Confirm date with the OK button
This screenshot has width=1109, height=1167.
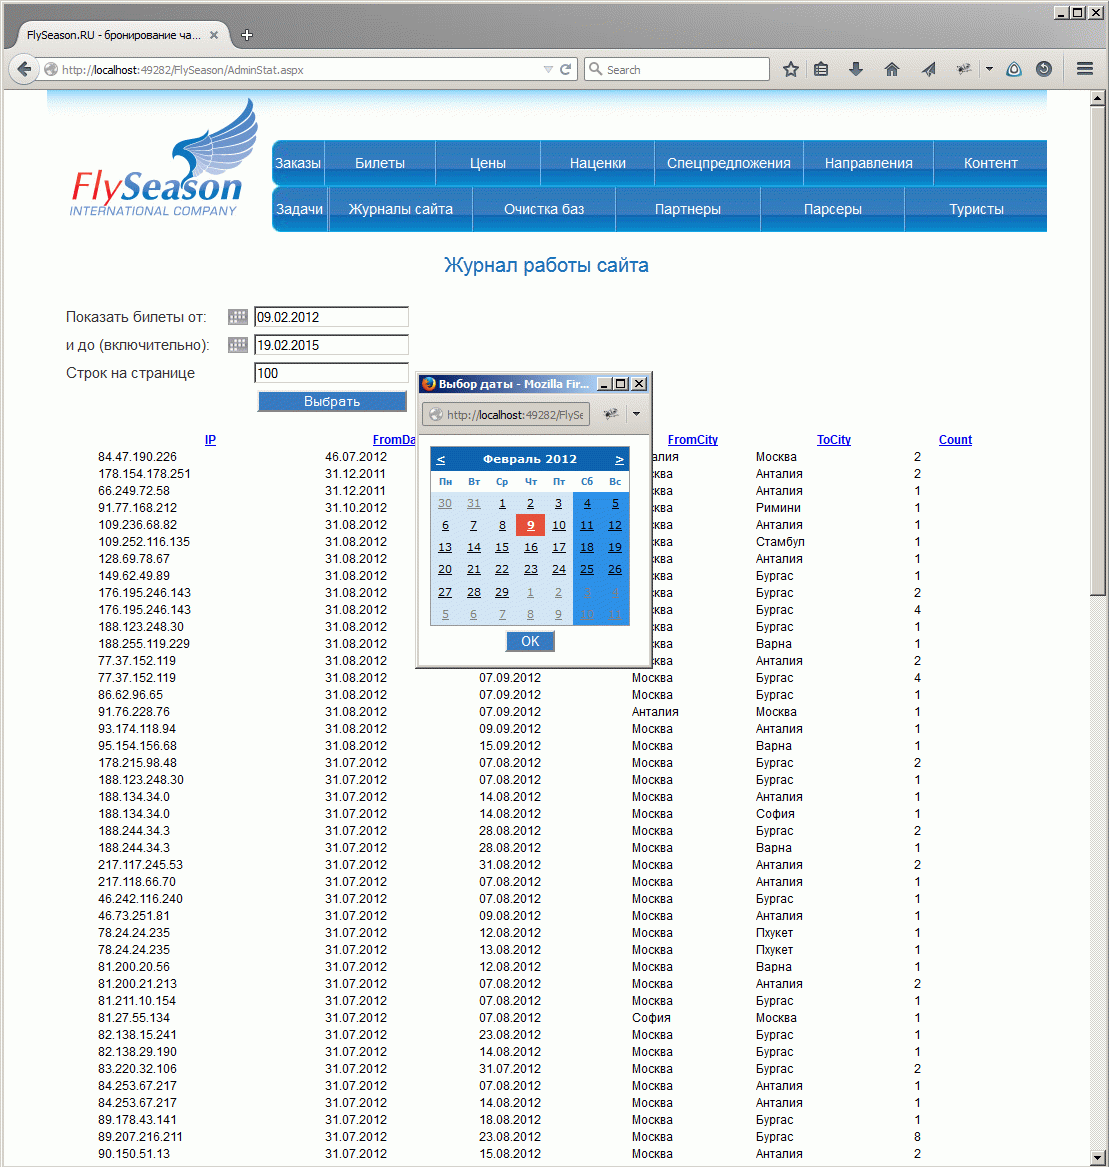coord(530,641)
